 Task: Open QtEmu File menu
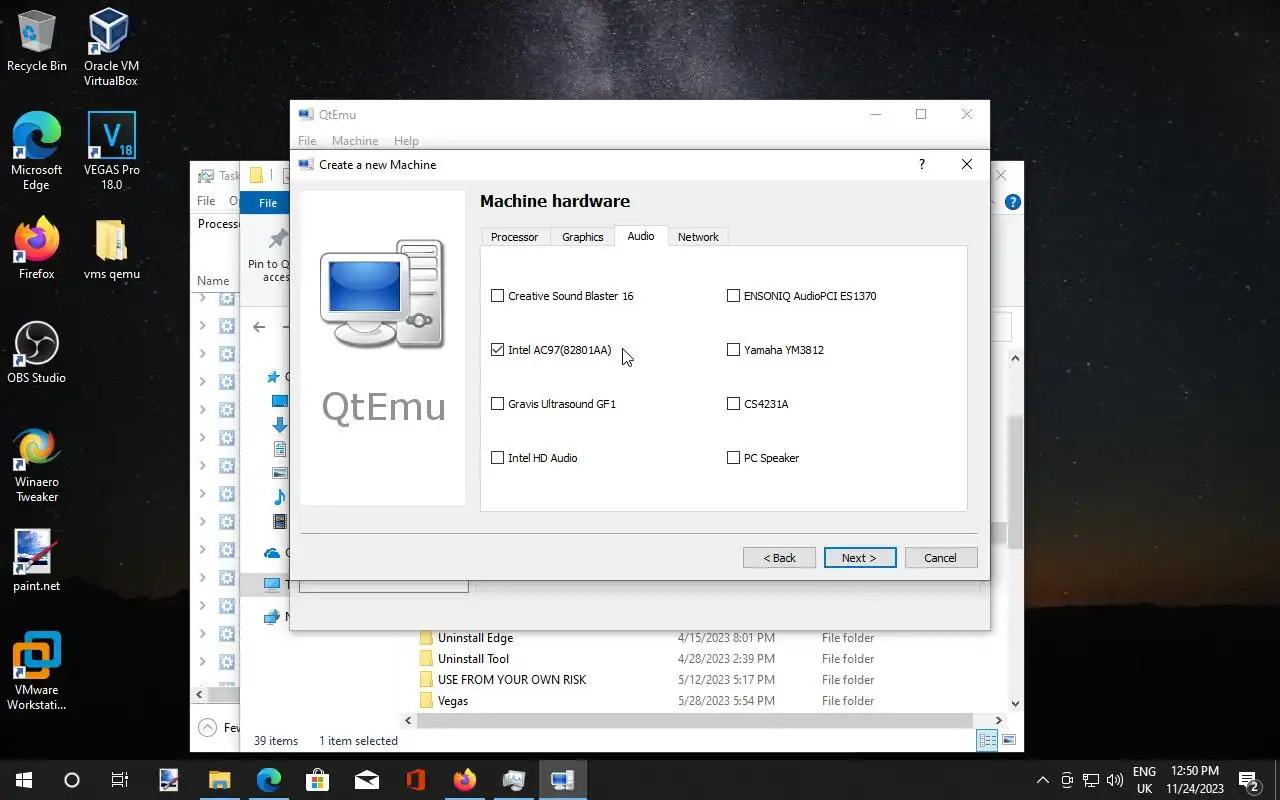pos(307,141)
